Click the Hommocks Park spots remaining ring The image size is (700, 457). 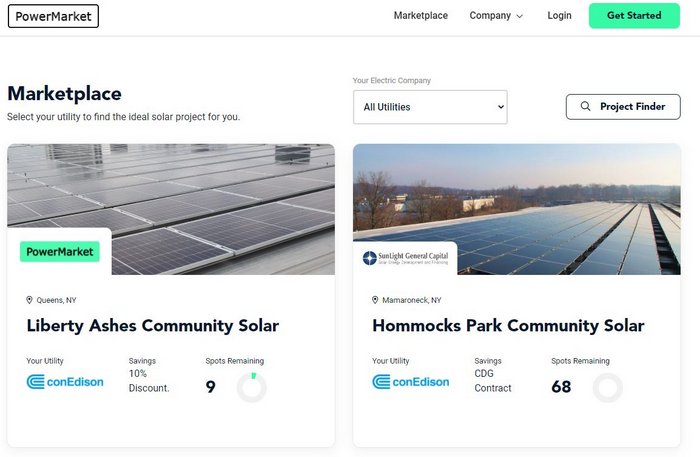point(607,387)
